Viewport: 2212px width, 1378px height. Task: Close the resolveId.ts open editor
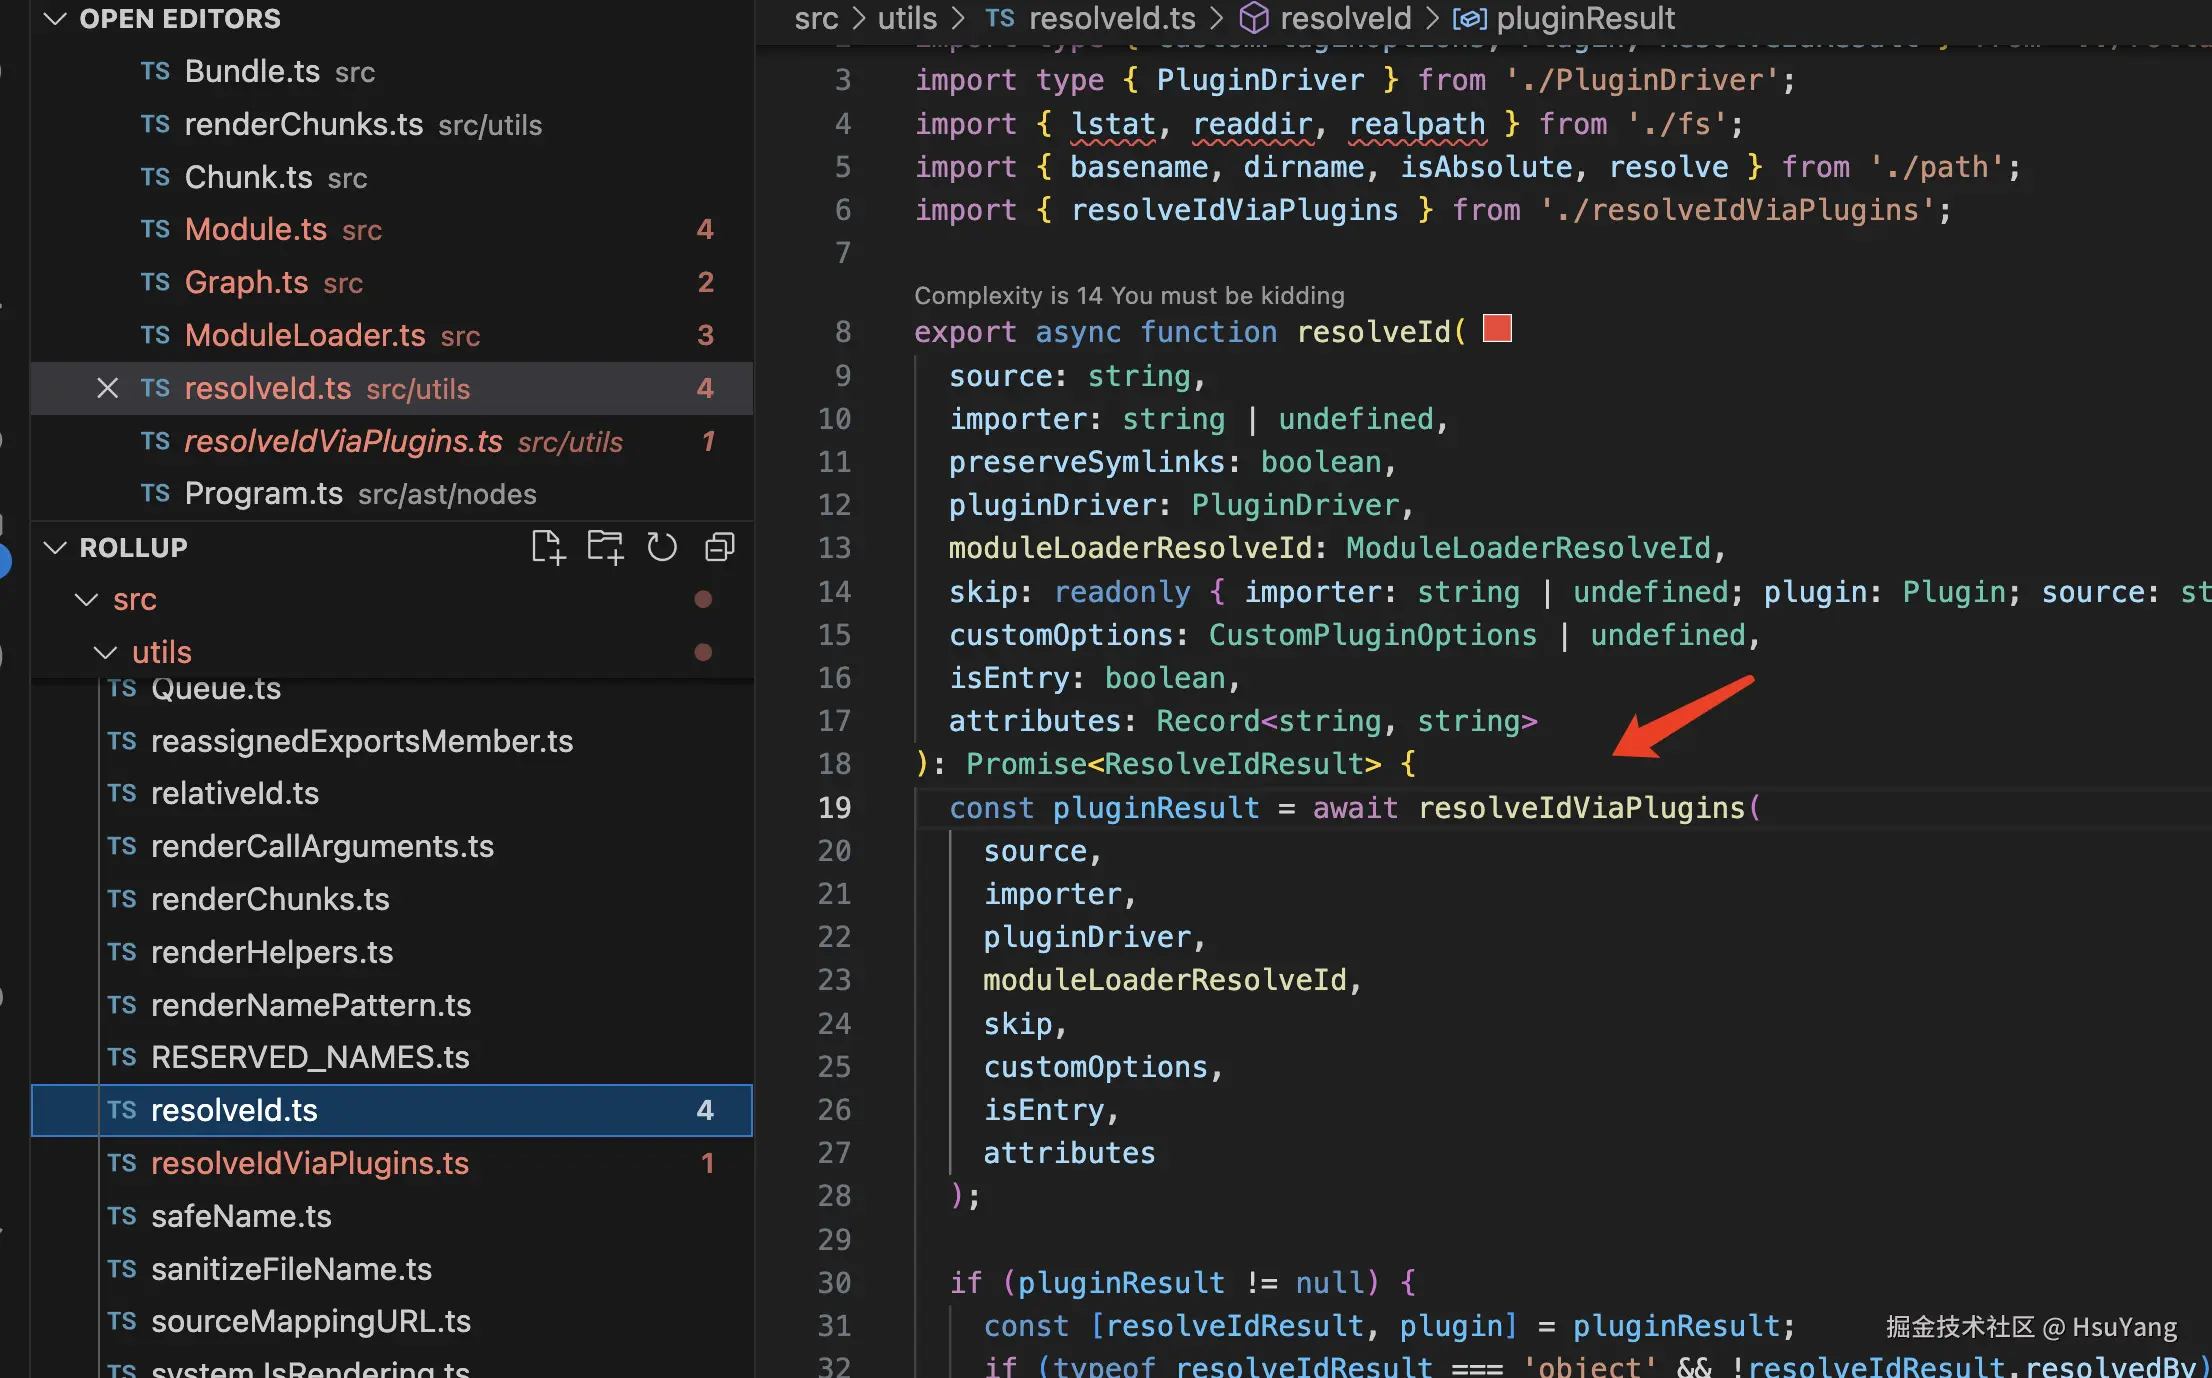point(107,388)
